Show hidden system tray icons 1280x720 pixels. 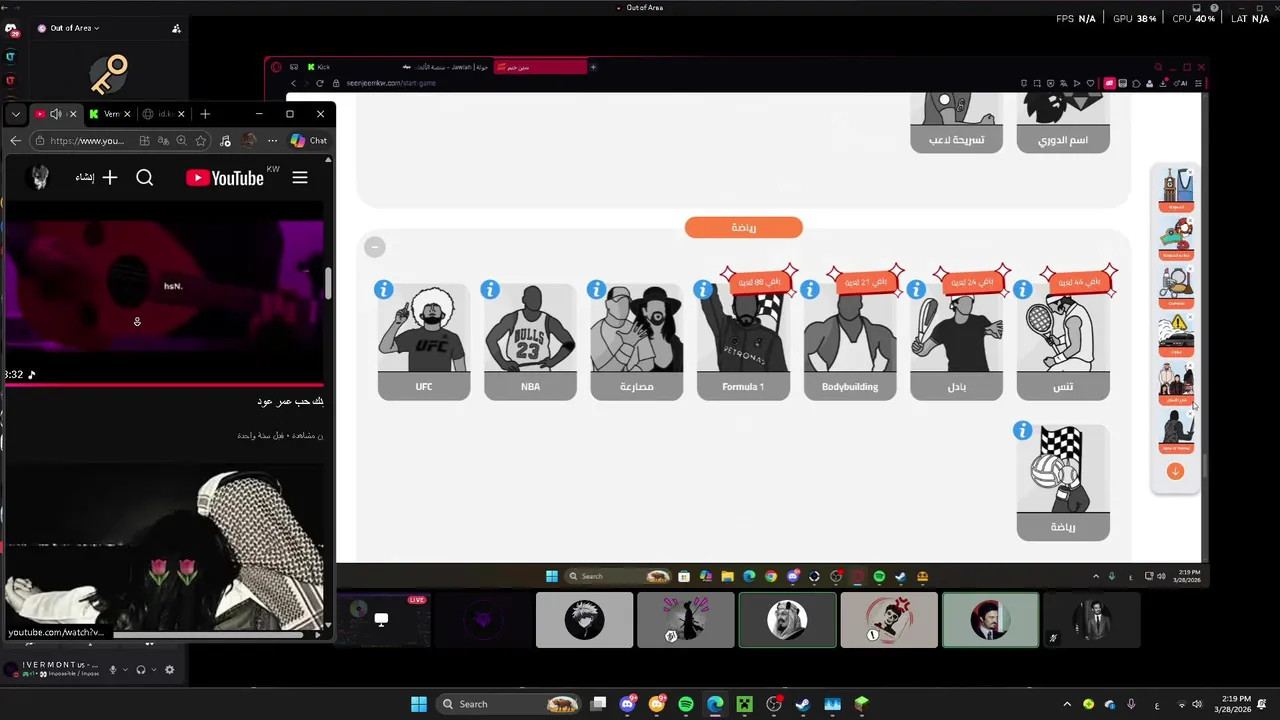(1067, 704)
